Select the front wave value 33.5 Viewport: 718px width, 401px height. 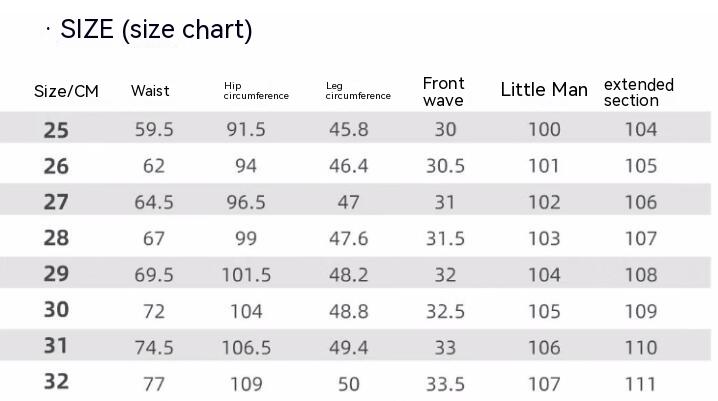coord(445,384)
